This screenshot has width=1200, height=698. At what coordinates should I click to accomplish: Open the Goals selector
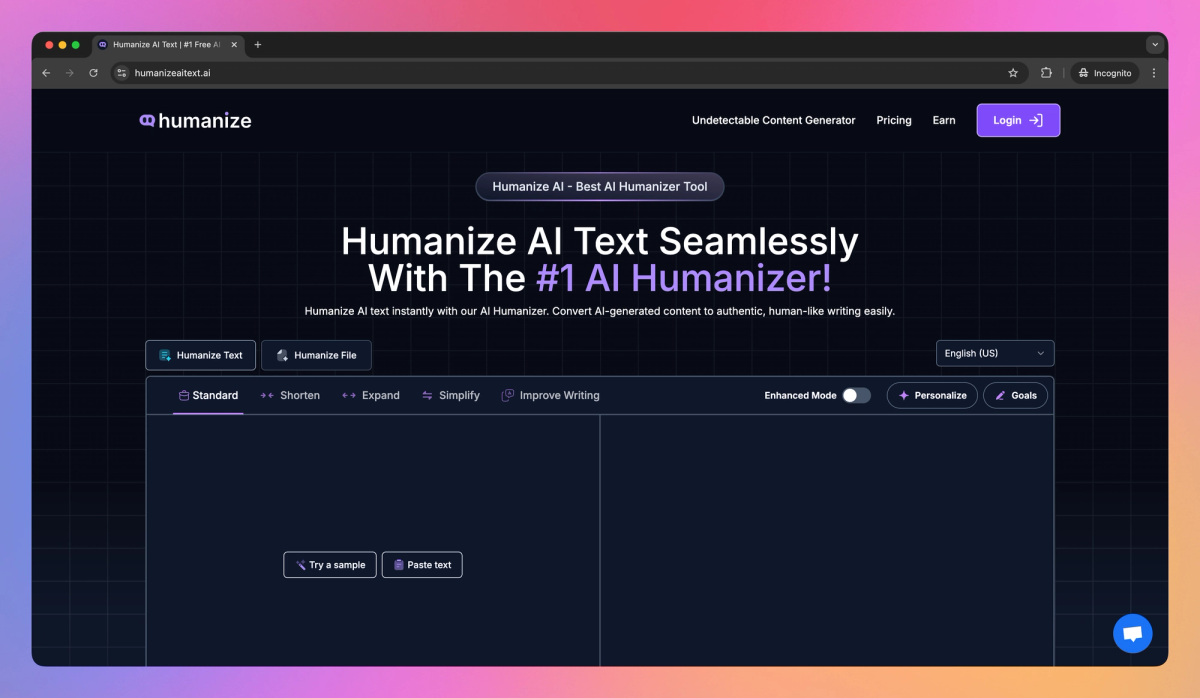point(1015,395)
